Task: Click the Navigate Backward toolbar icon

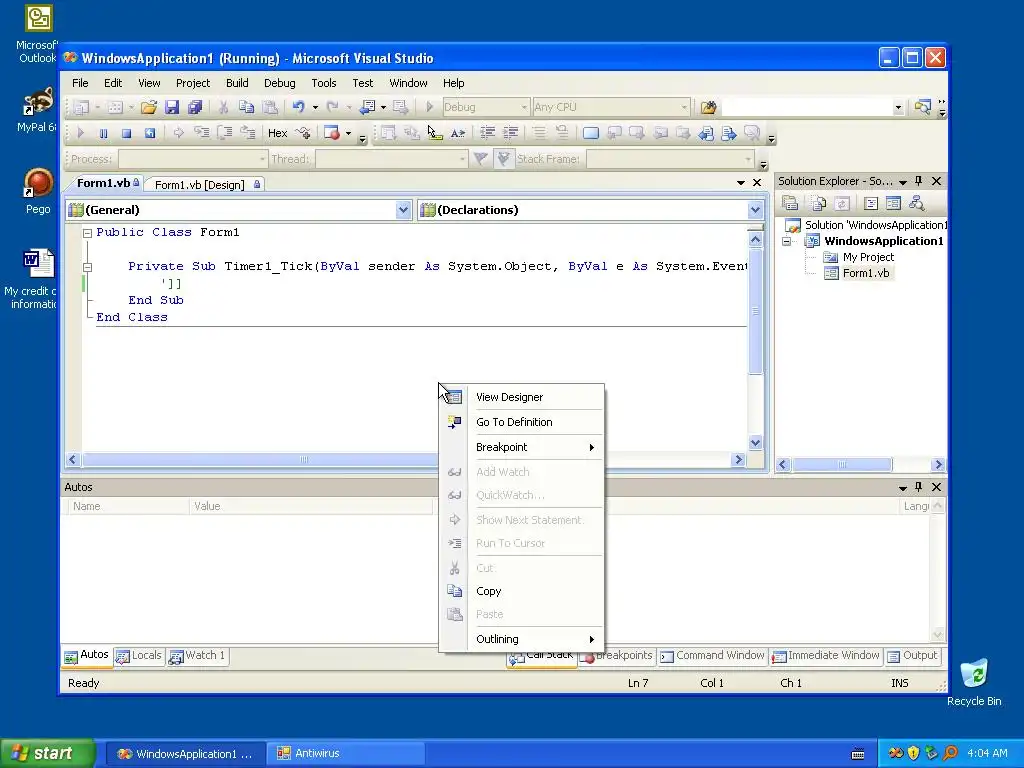Action: 368,106
